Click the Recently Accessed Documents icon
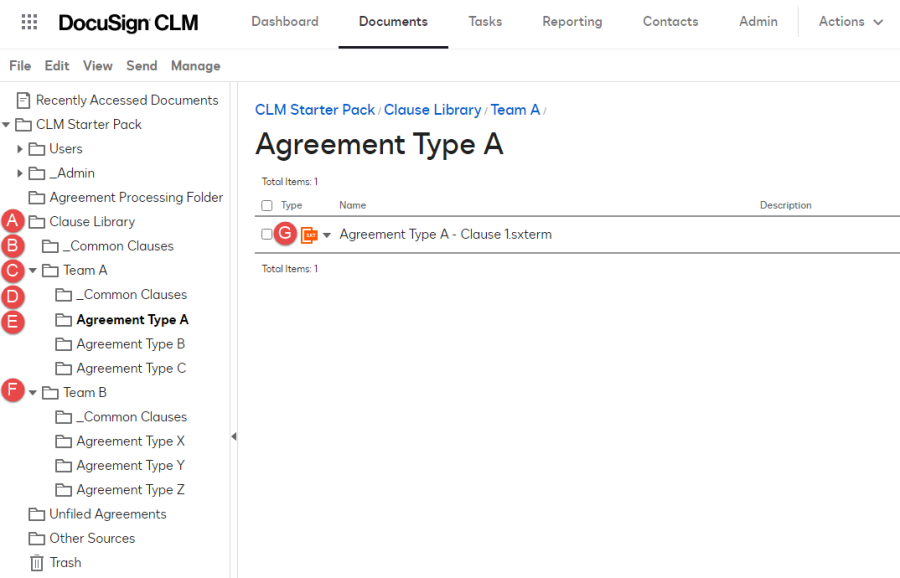900x578 pixels. pos(22,100)
